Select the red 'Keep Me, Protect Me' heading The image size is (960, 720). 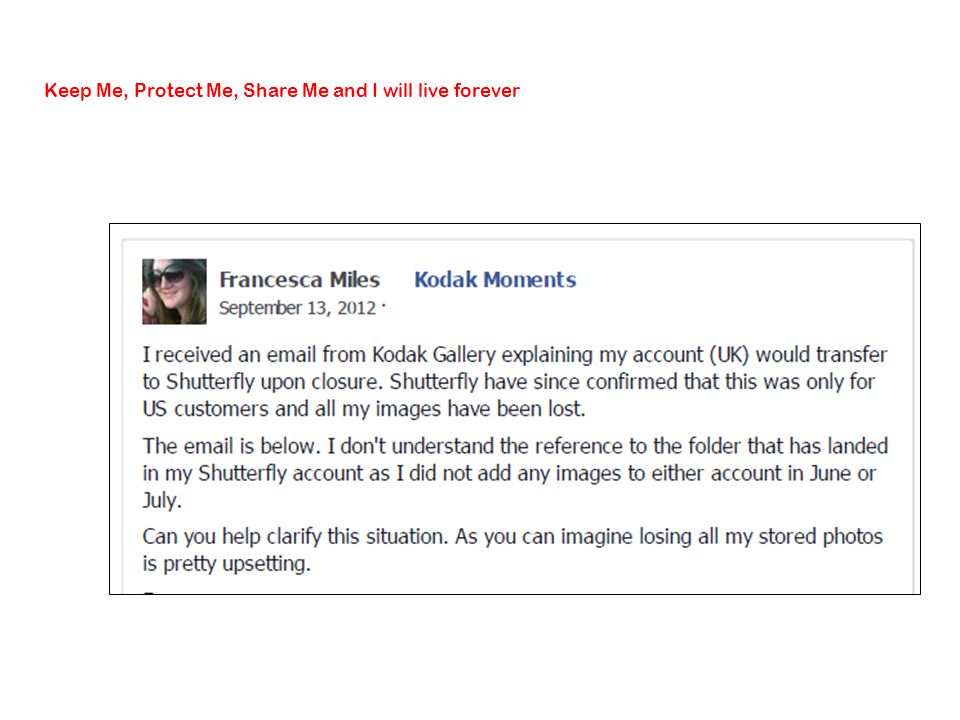282,91
